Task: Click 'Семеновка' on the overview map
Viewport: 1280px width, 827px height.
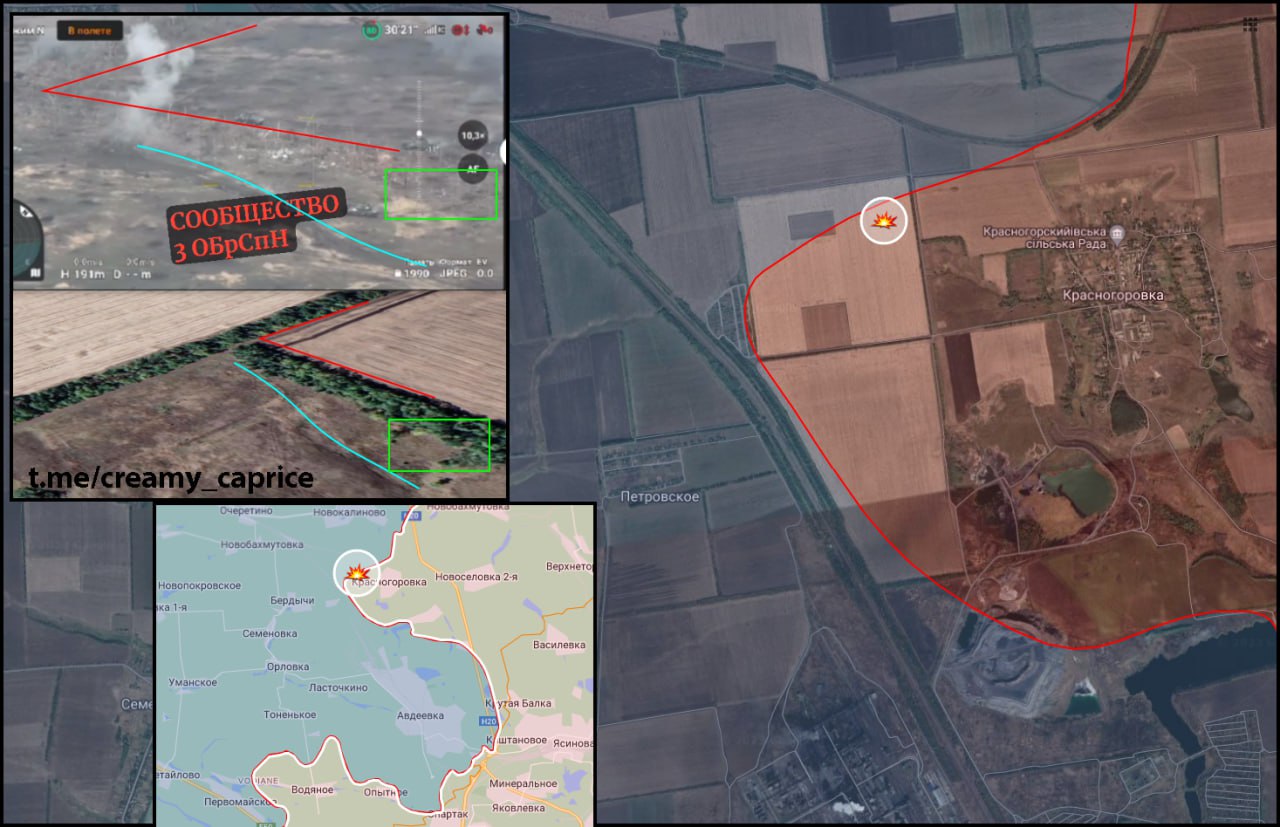Action: tap(270, 633)
